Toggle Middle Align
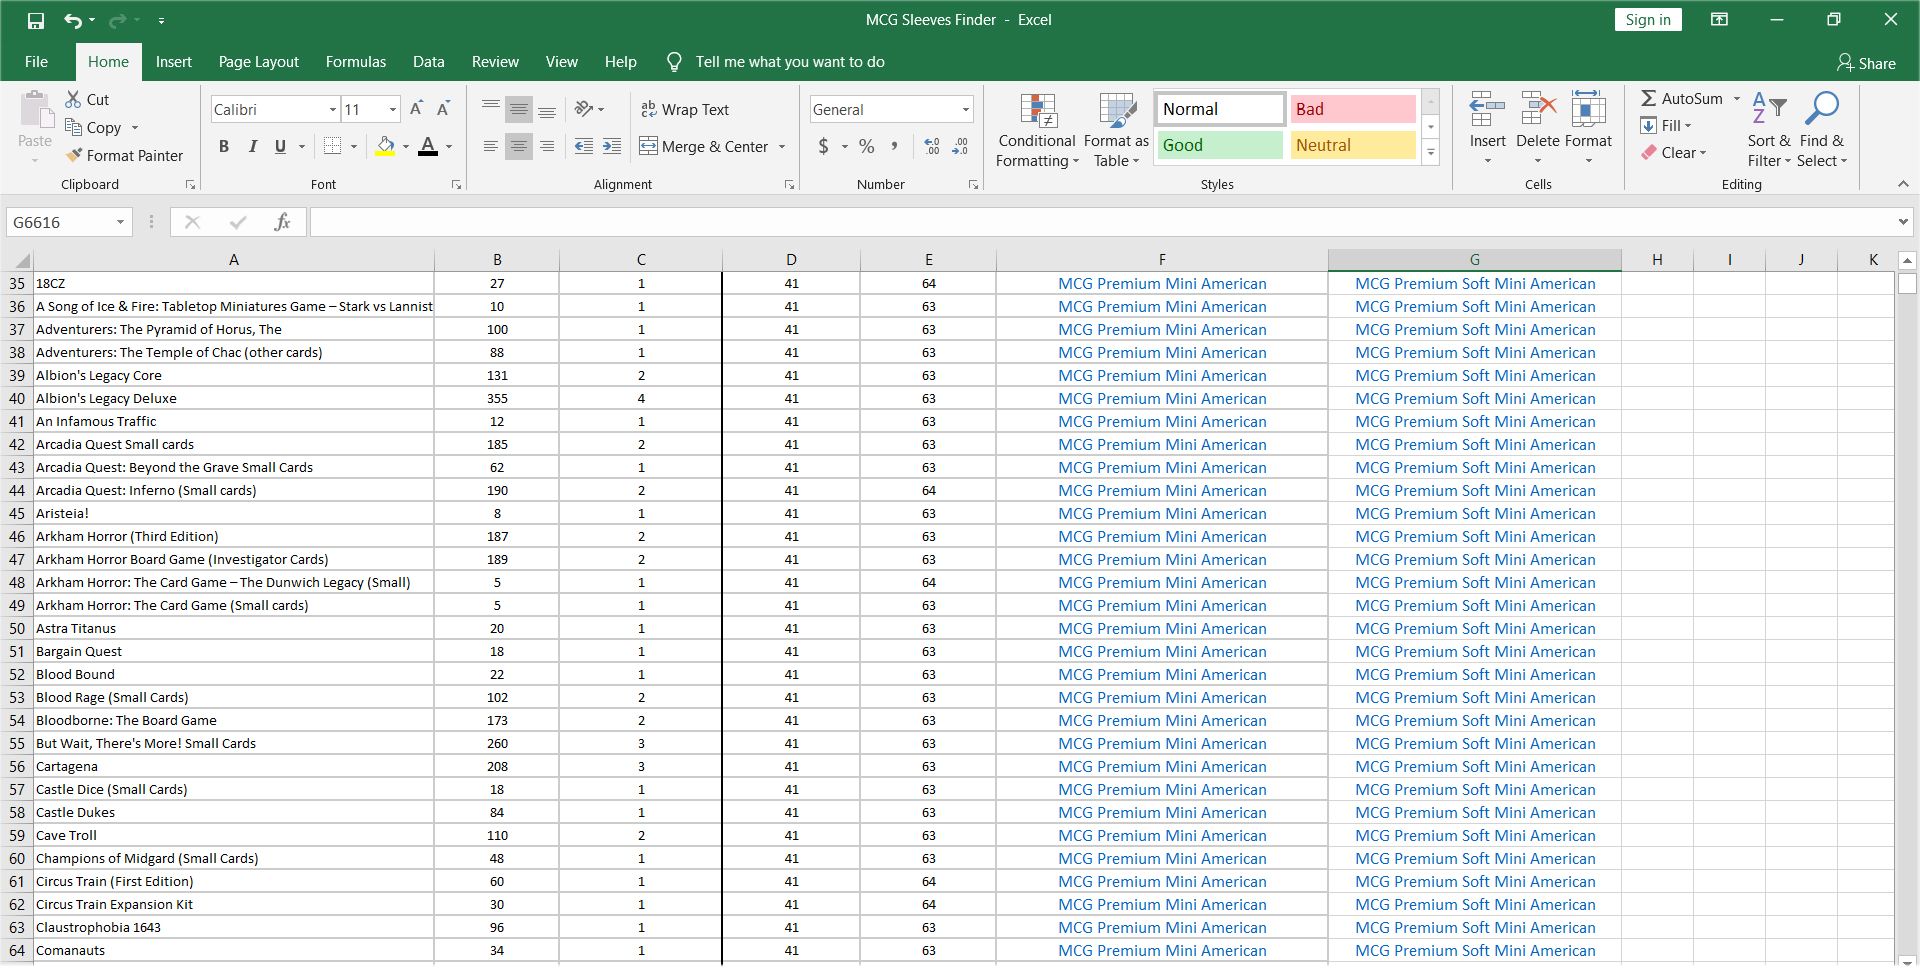1920x968 pixels. (518, 109)
